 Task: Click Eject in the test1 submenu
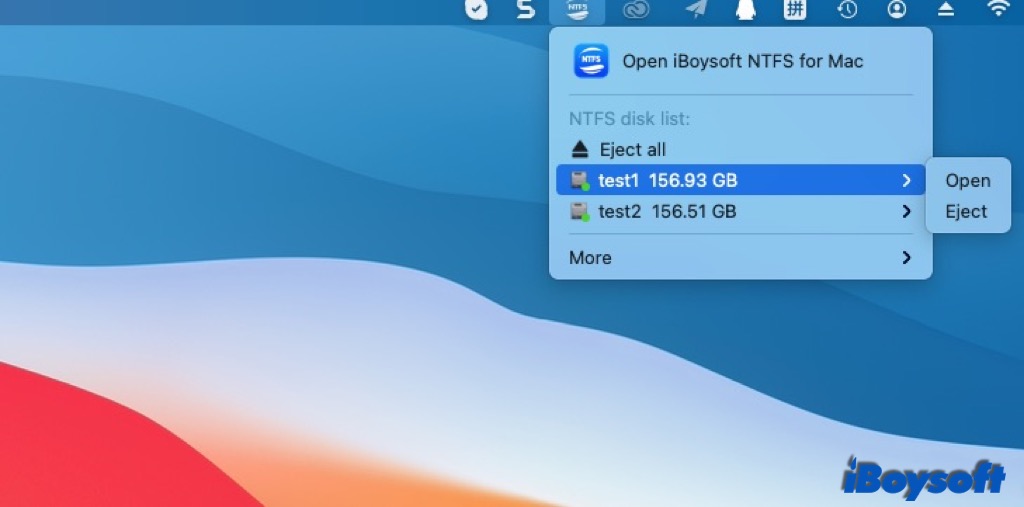tap(966, 212)
